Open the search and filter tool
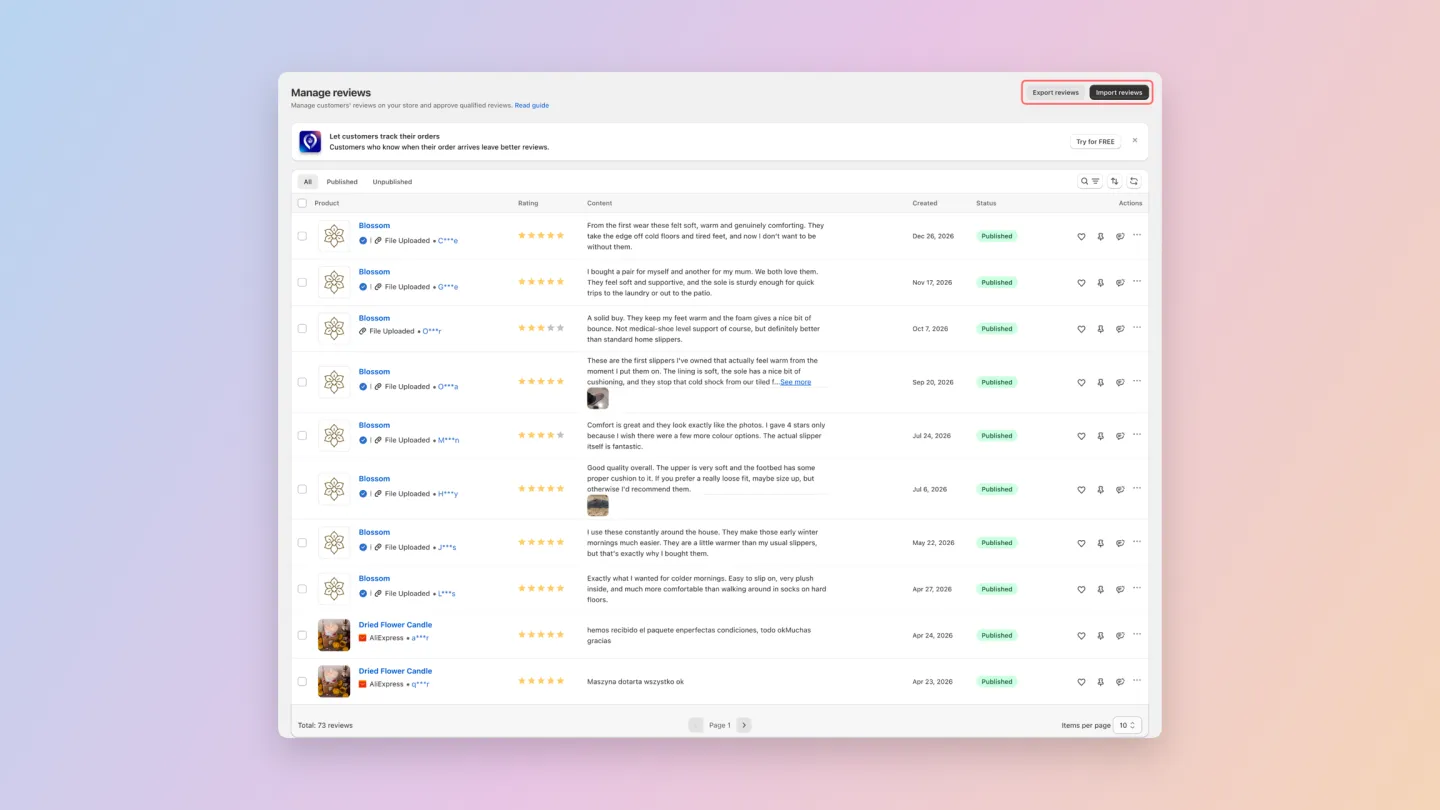The height and width of the screenshot is (810, 1440). (1090, 182)
